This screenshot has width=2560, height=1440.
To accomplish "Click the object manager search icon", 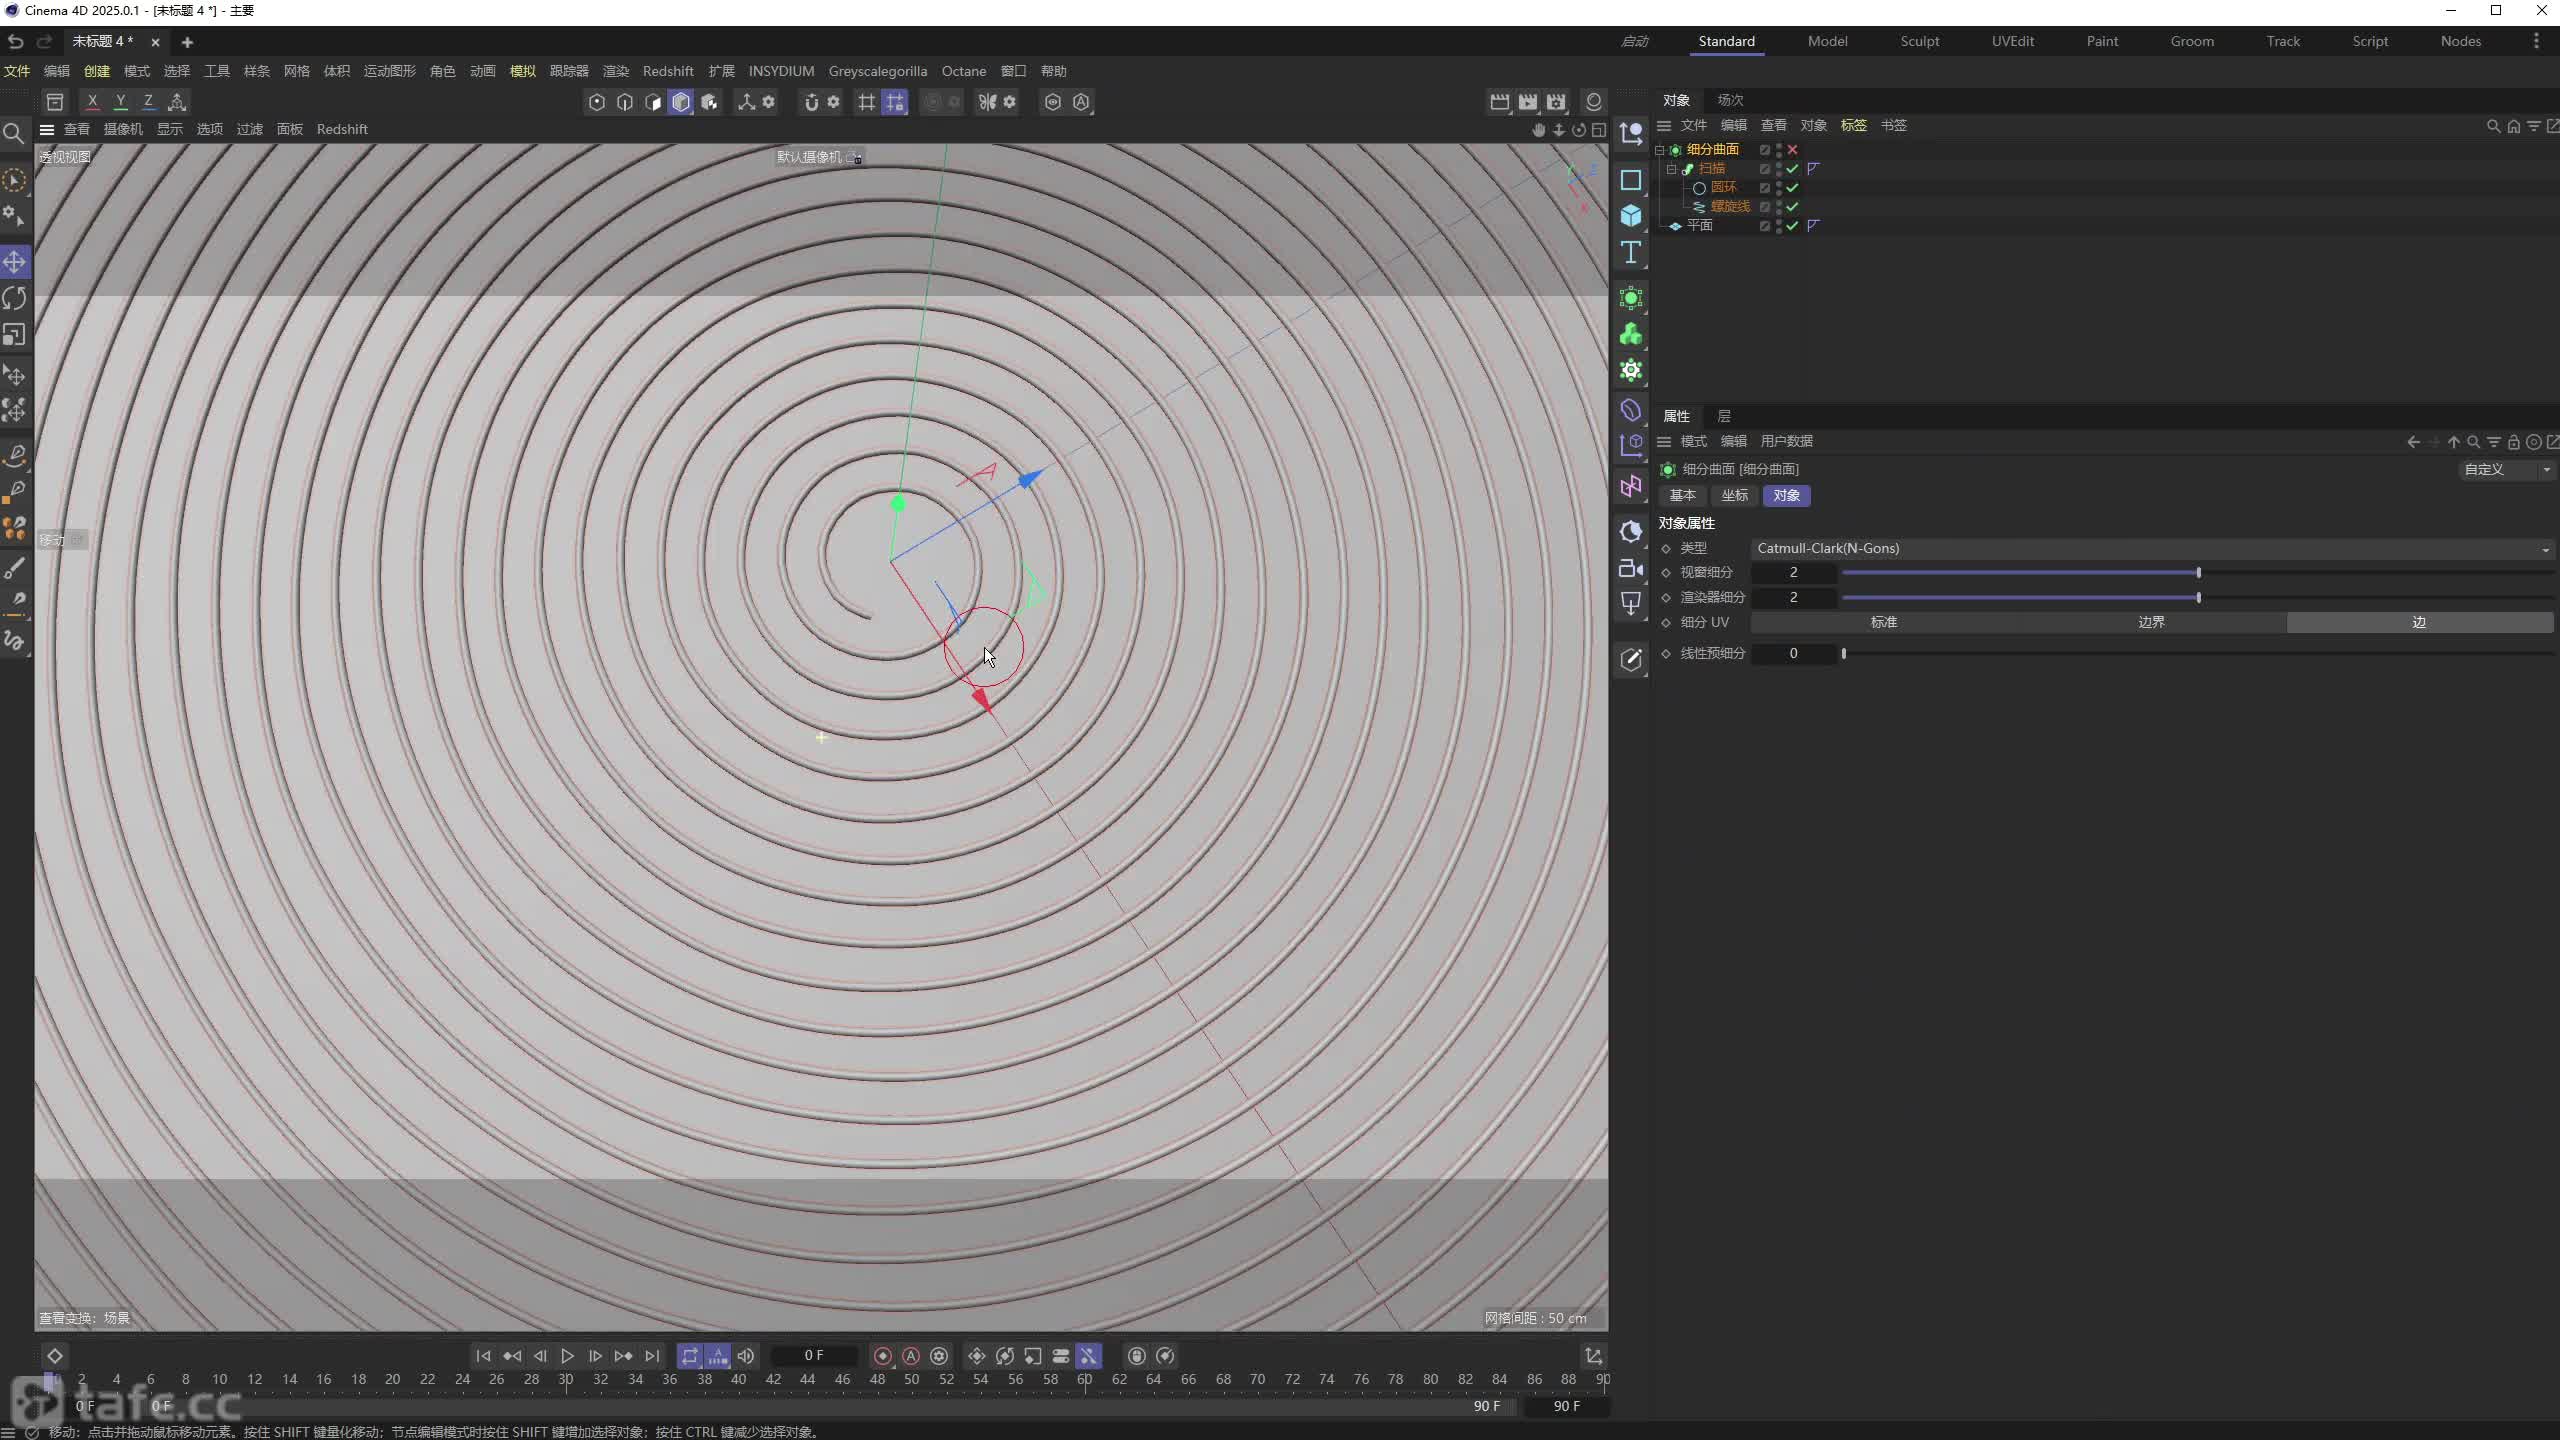I will click(x=2493, y=126).
